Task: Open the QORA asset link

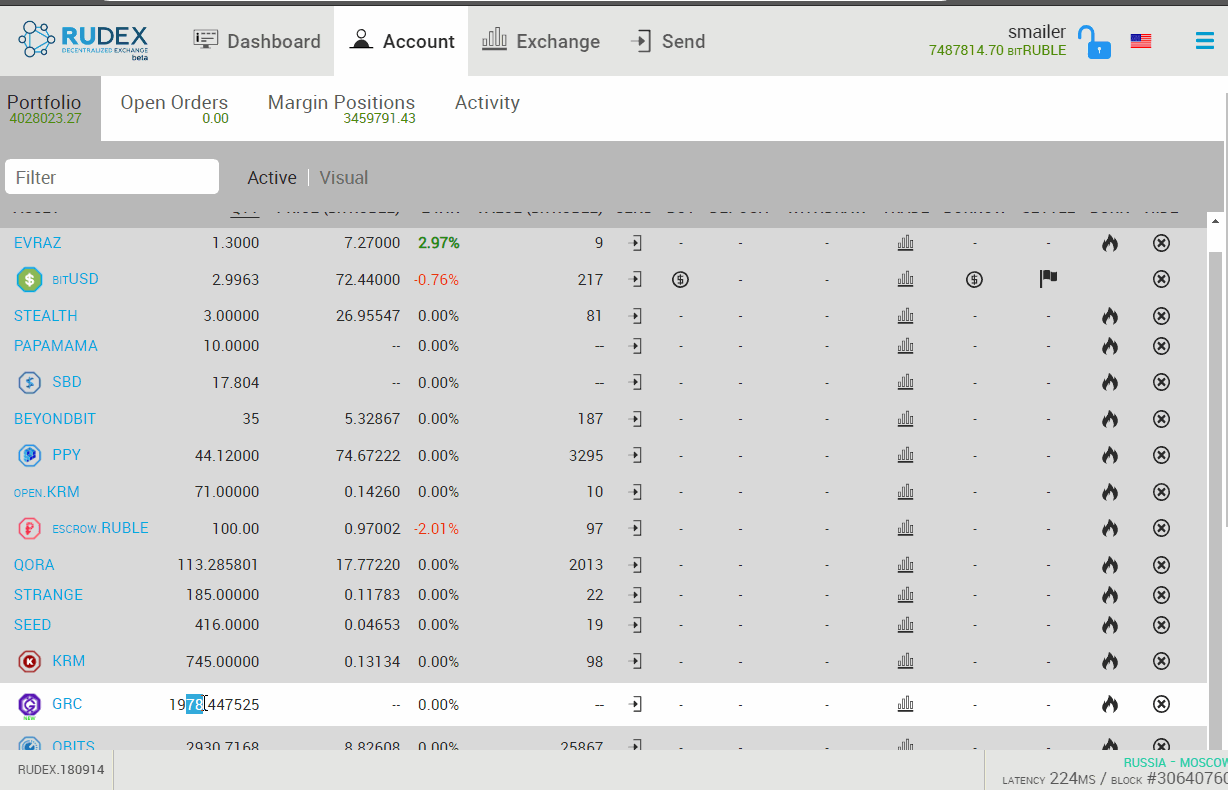Action: [x=34, y=565]
